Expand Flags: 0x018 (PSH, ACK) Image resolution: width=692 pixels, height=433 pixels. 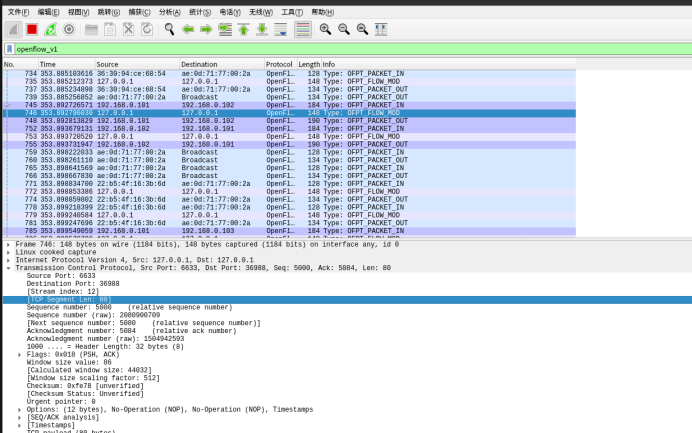click(19, 355)
